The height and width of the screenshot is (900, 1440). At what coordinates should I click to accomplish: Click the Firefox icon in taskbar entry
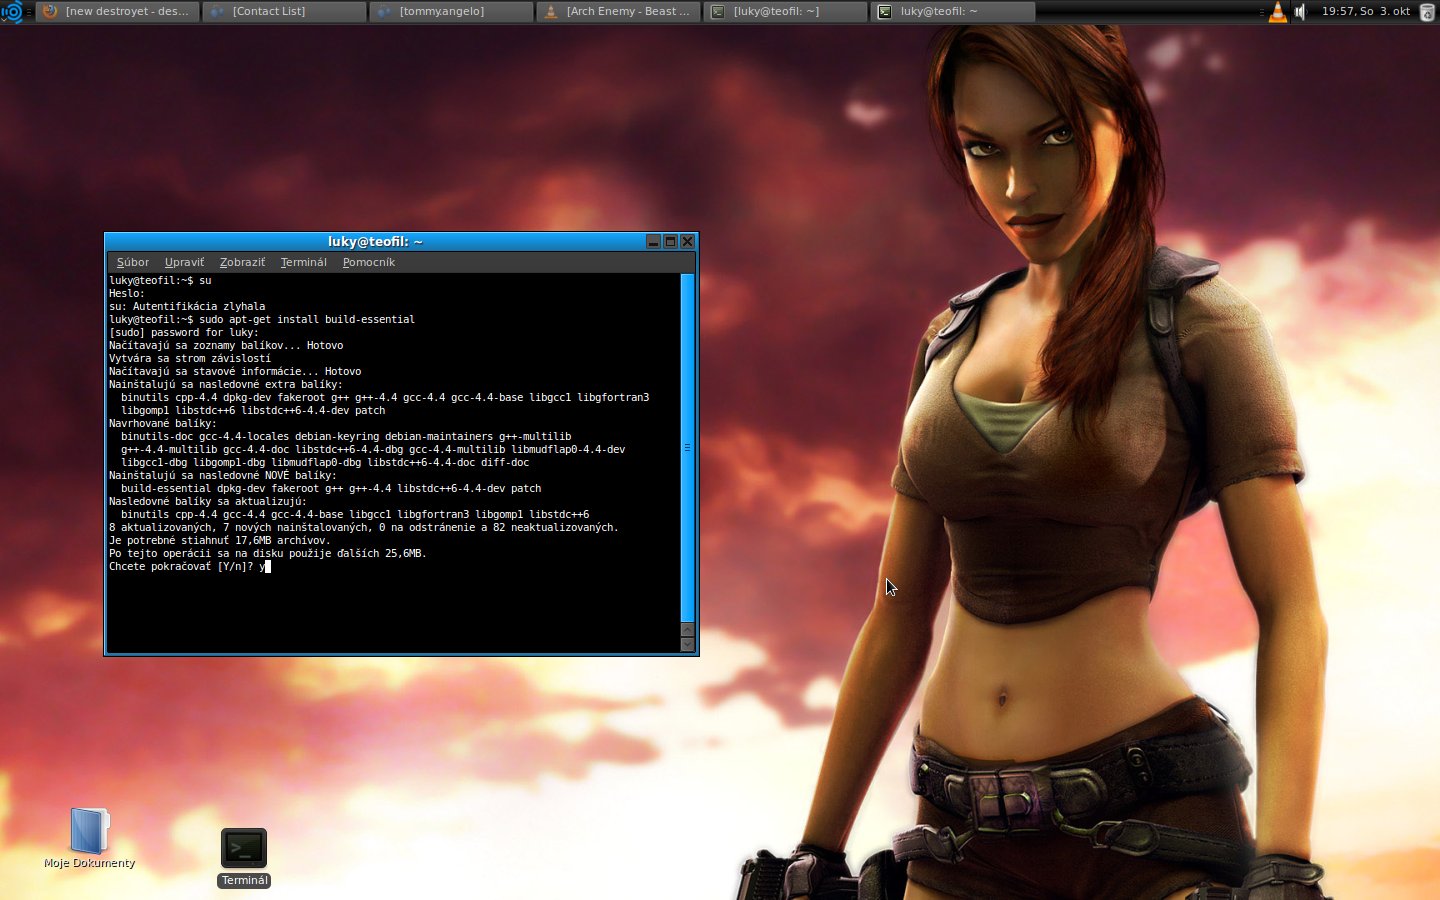[x=50, y=12]
